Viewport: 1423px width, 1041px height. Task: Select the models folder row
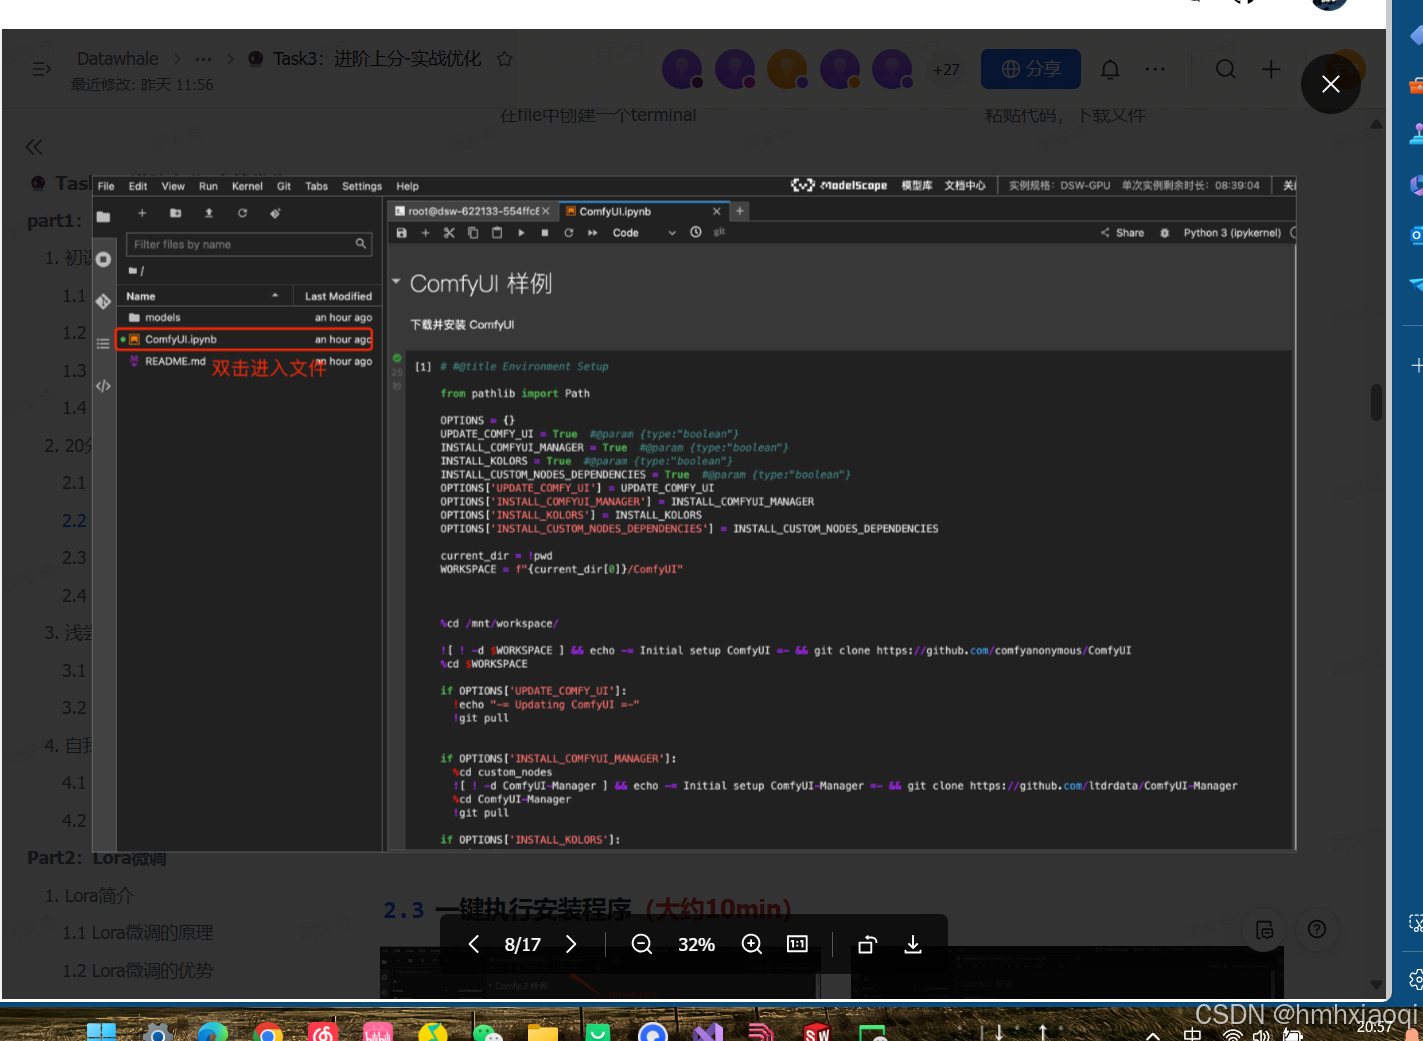click(x=244, y=317)
